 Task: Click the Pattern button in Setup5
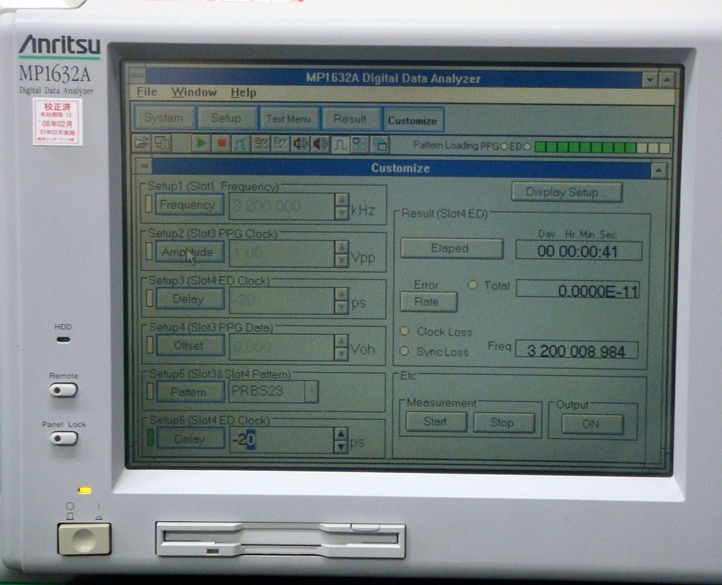190,392
